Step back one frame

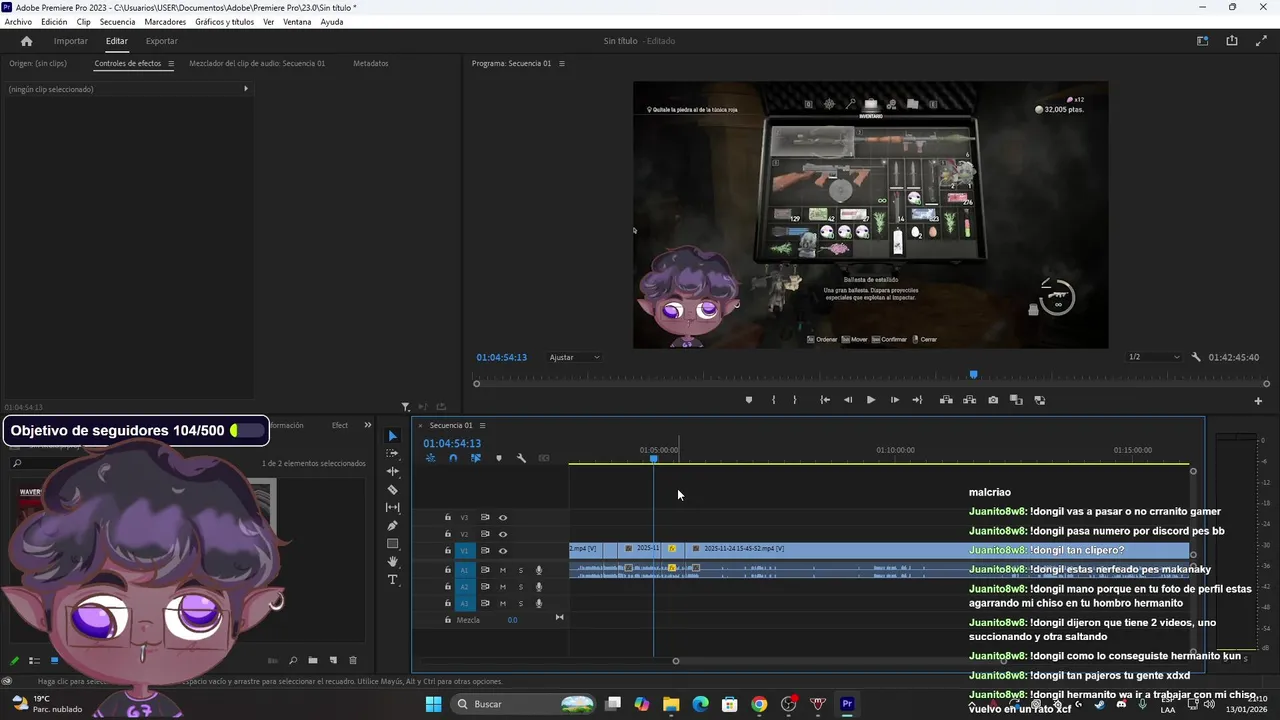848,400
